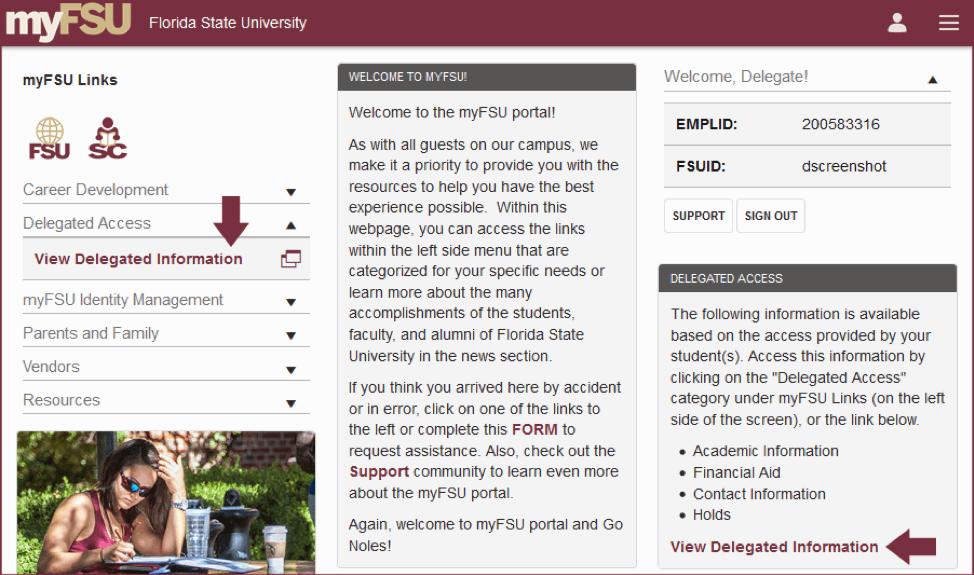Open the SC student central icon
The image size is (974, 575).
click(107, 139)
